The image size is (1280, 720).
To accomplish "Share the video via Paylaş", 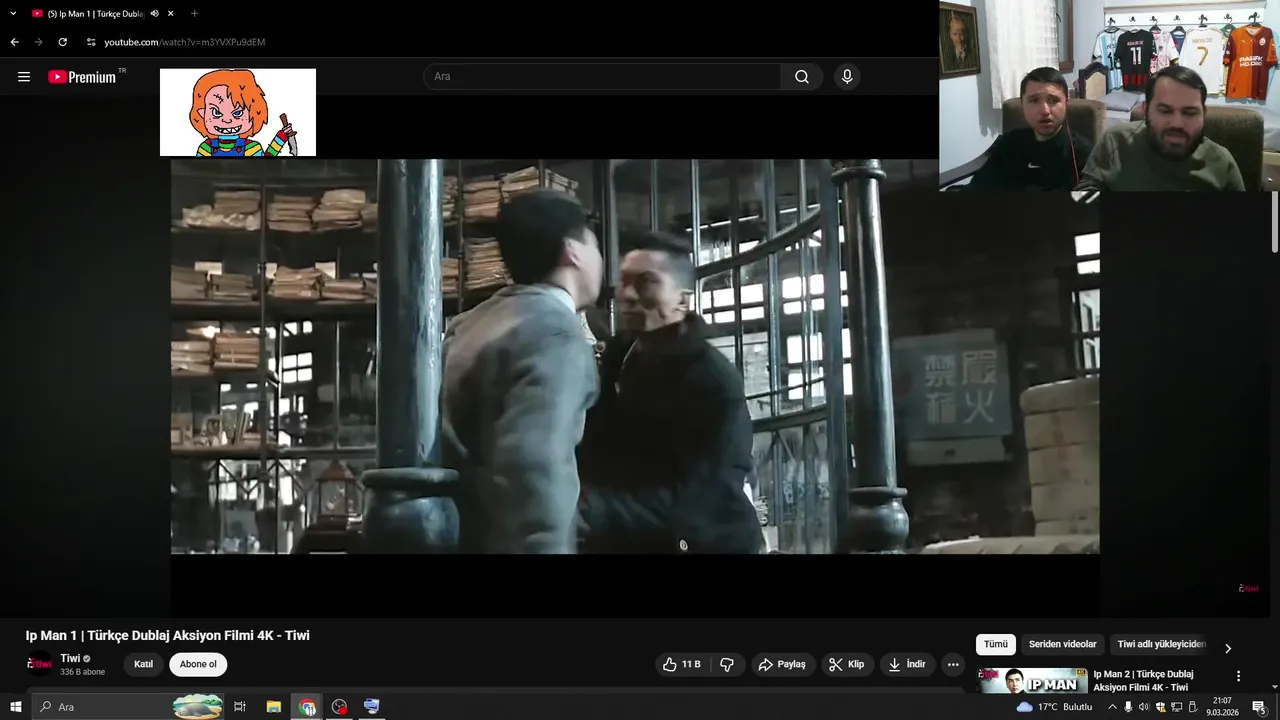I will pyautogui.click(x=782, y=664).
